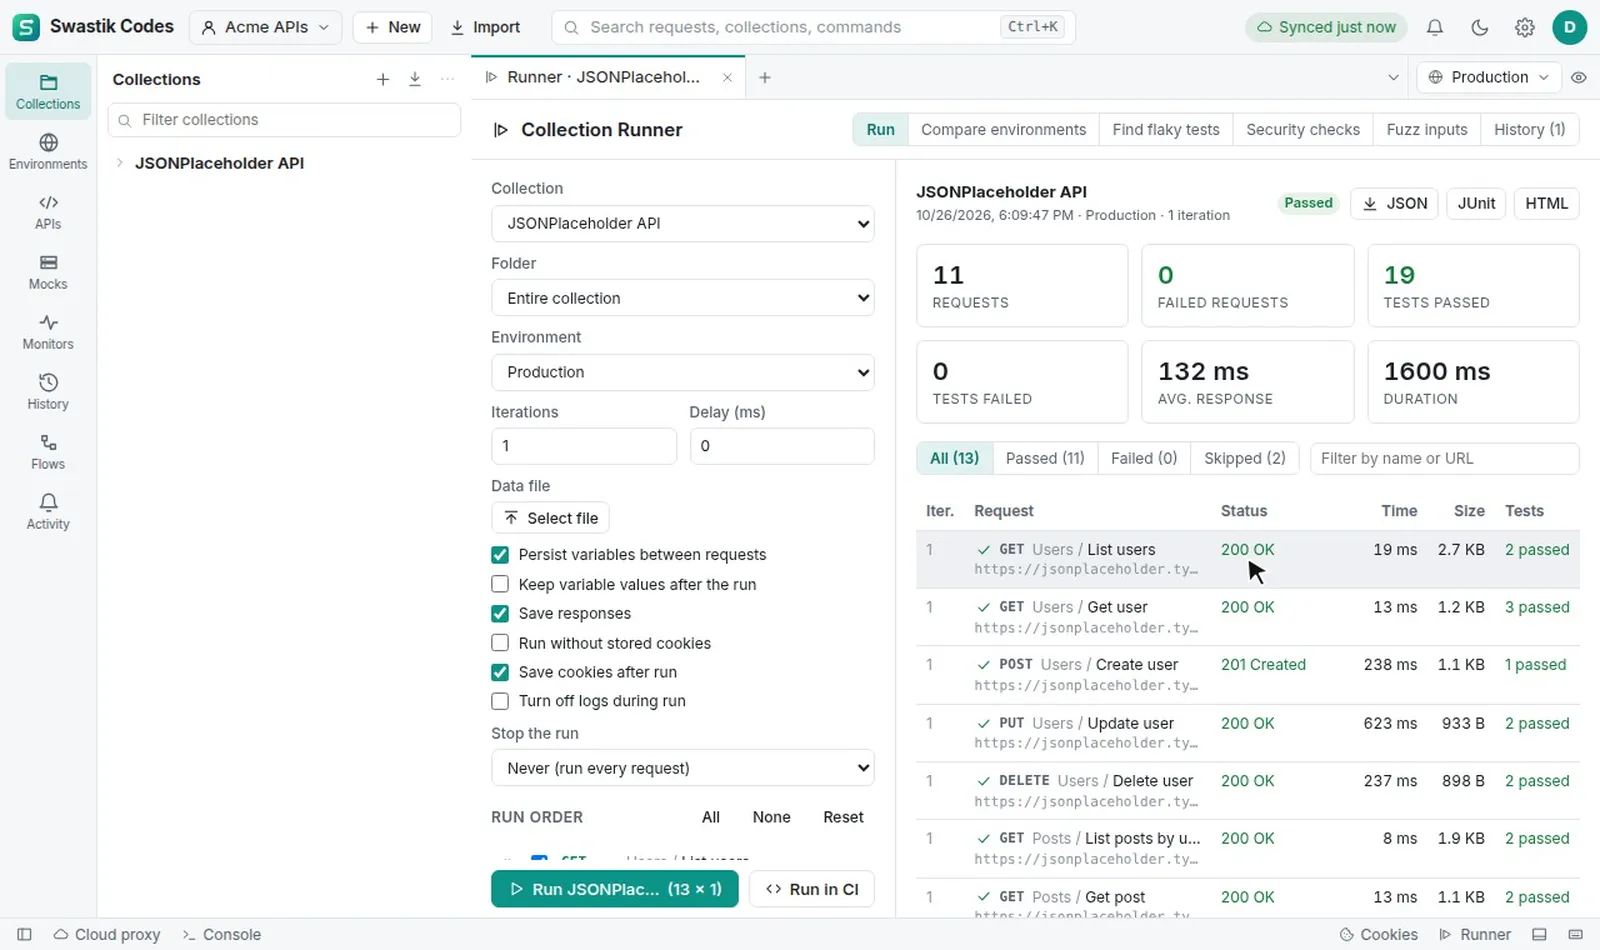Focus the Iterations input field
Viewport: 1600px width, 950px height.
(584, 446)
